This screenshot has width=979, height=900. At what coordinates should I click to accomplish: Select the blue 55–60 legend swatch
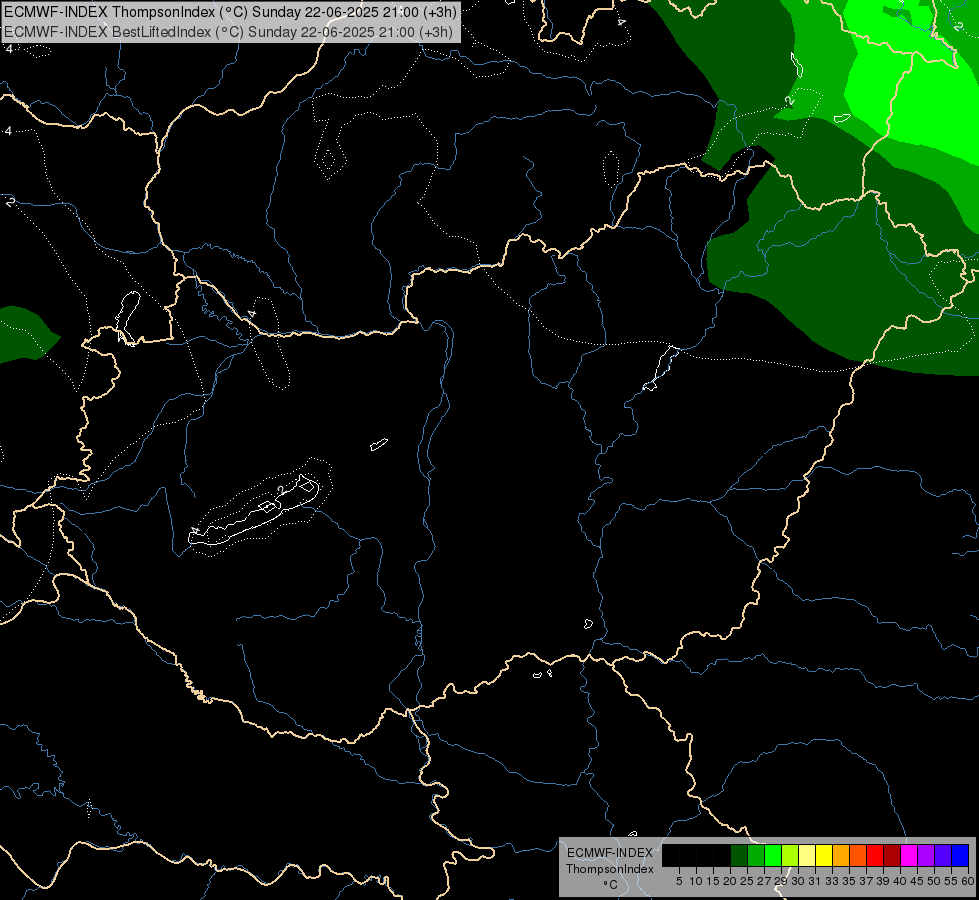pos(960,855)
